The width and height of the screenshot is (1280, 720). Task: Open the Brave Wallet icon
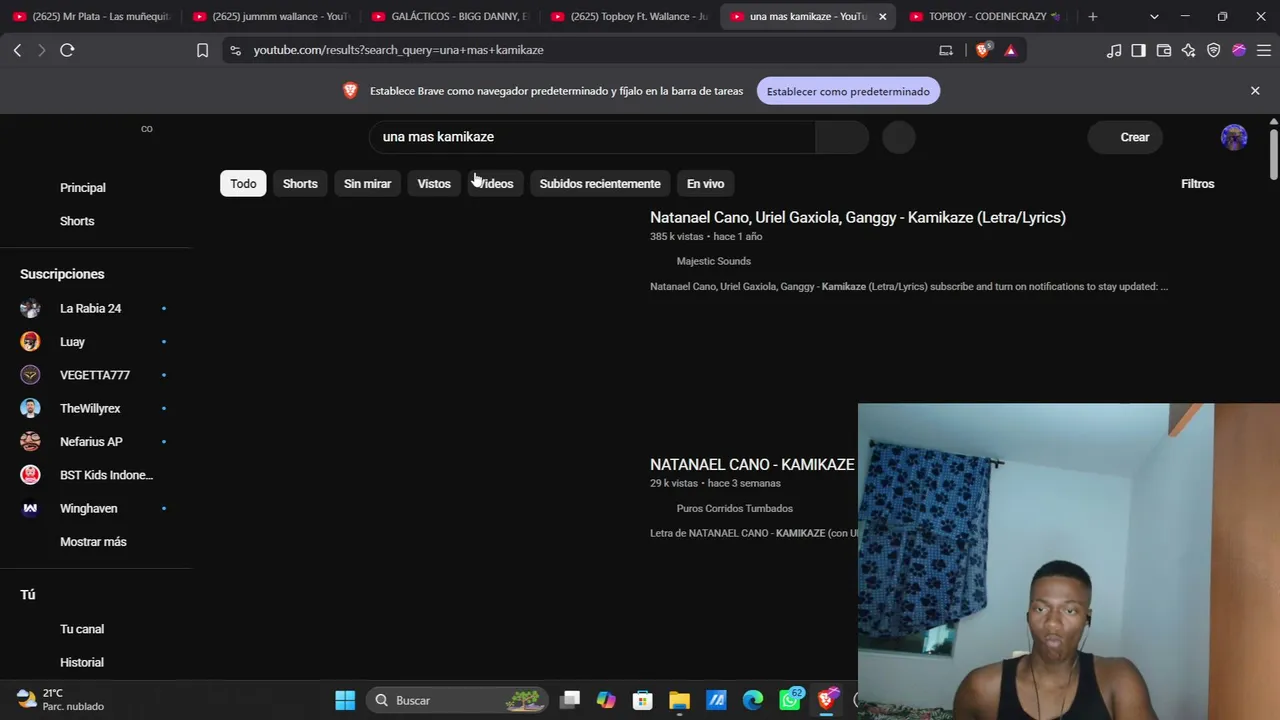(1164, 50)
